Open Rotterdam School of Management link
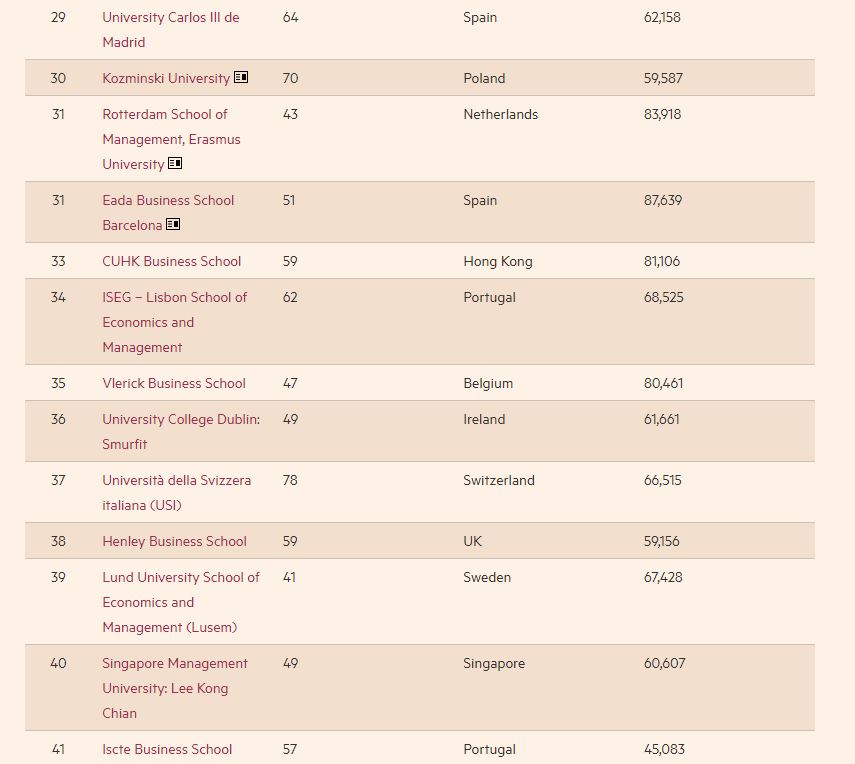Screen dimensions: 855x764 click(171, 139)
